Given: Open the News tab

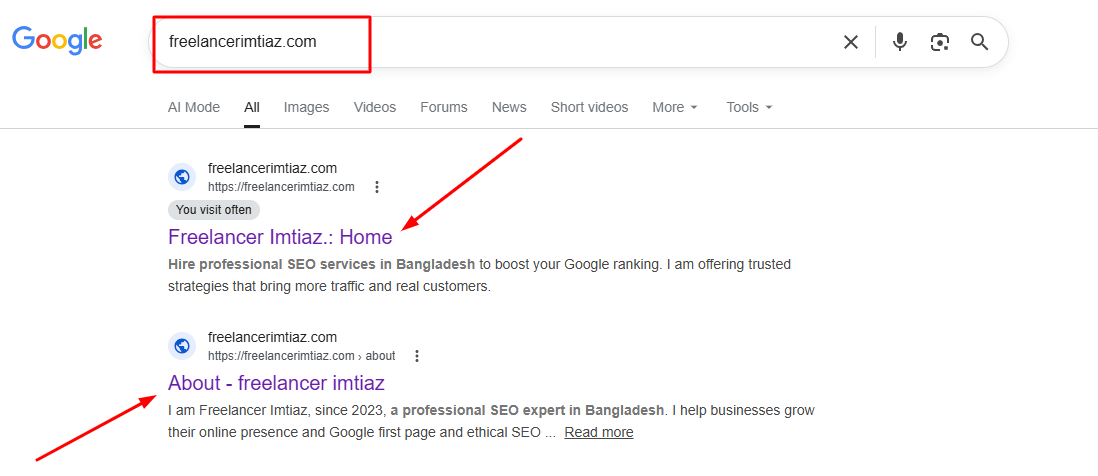Looking at the screenshot, I should (x=509, y=107).
